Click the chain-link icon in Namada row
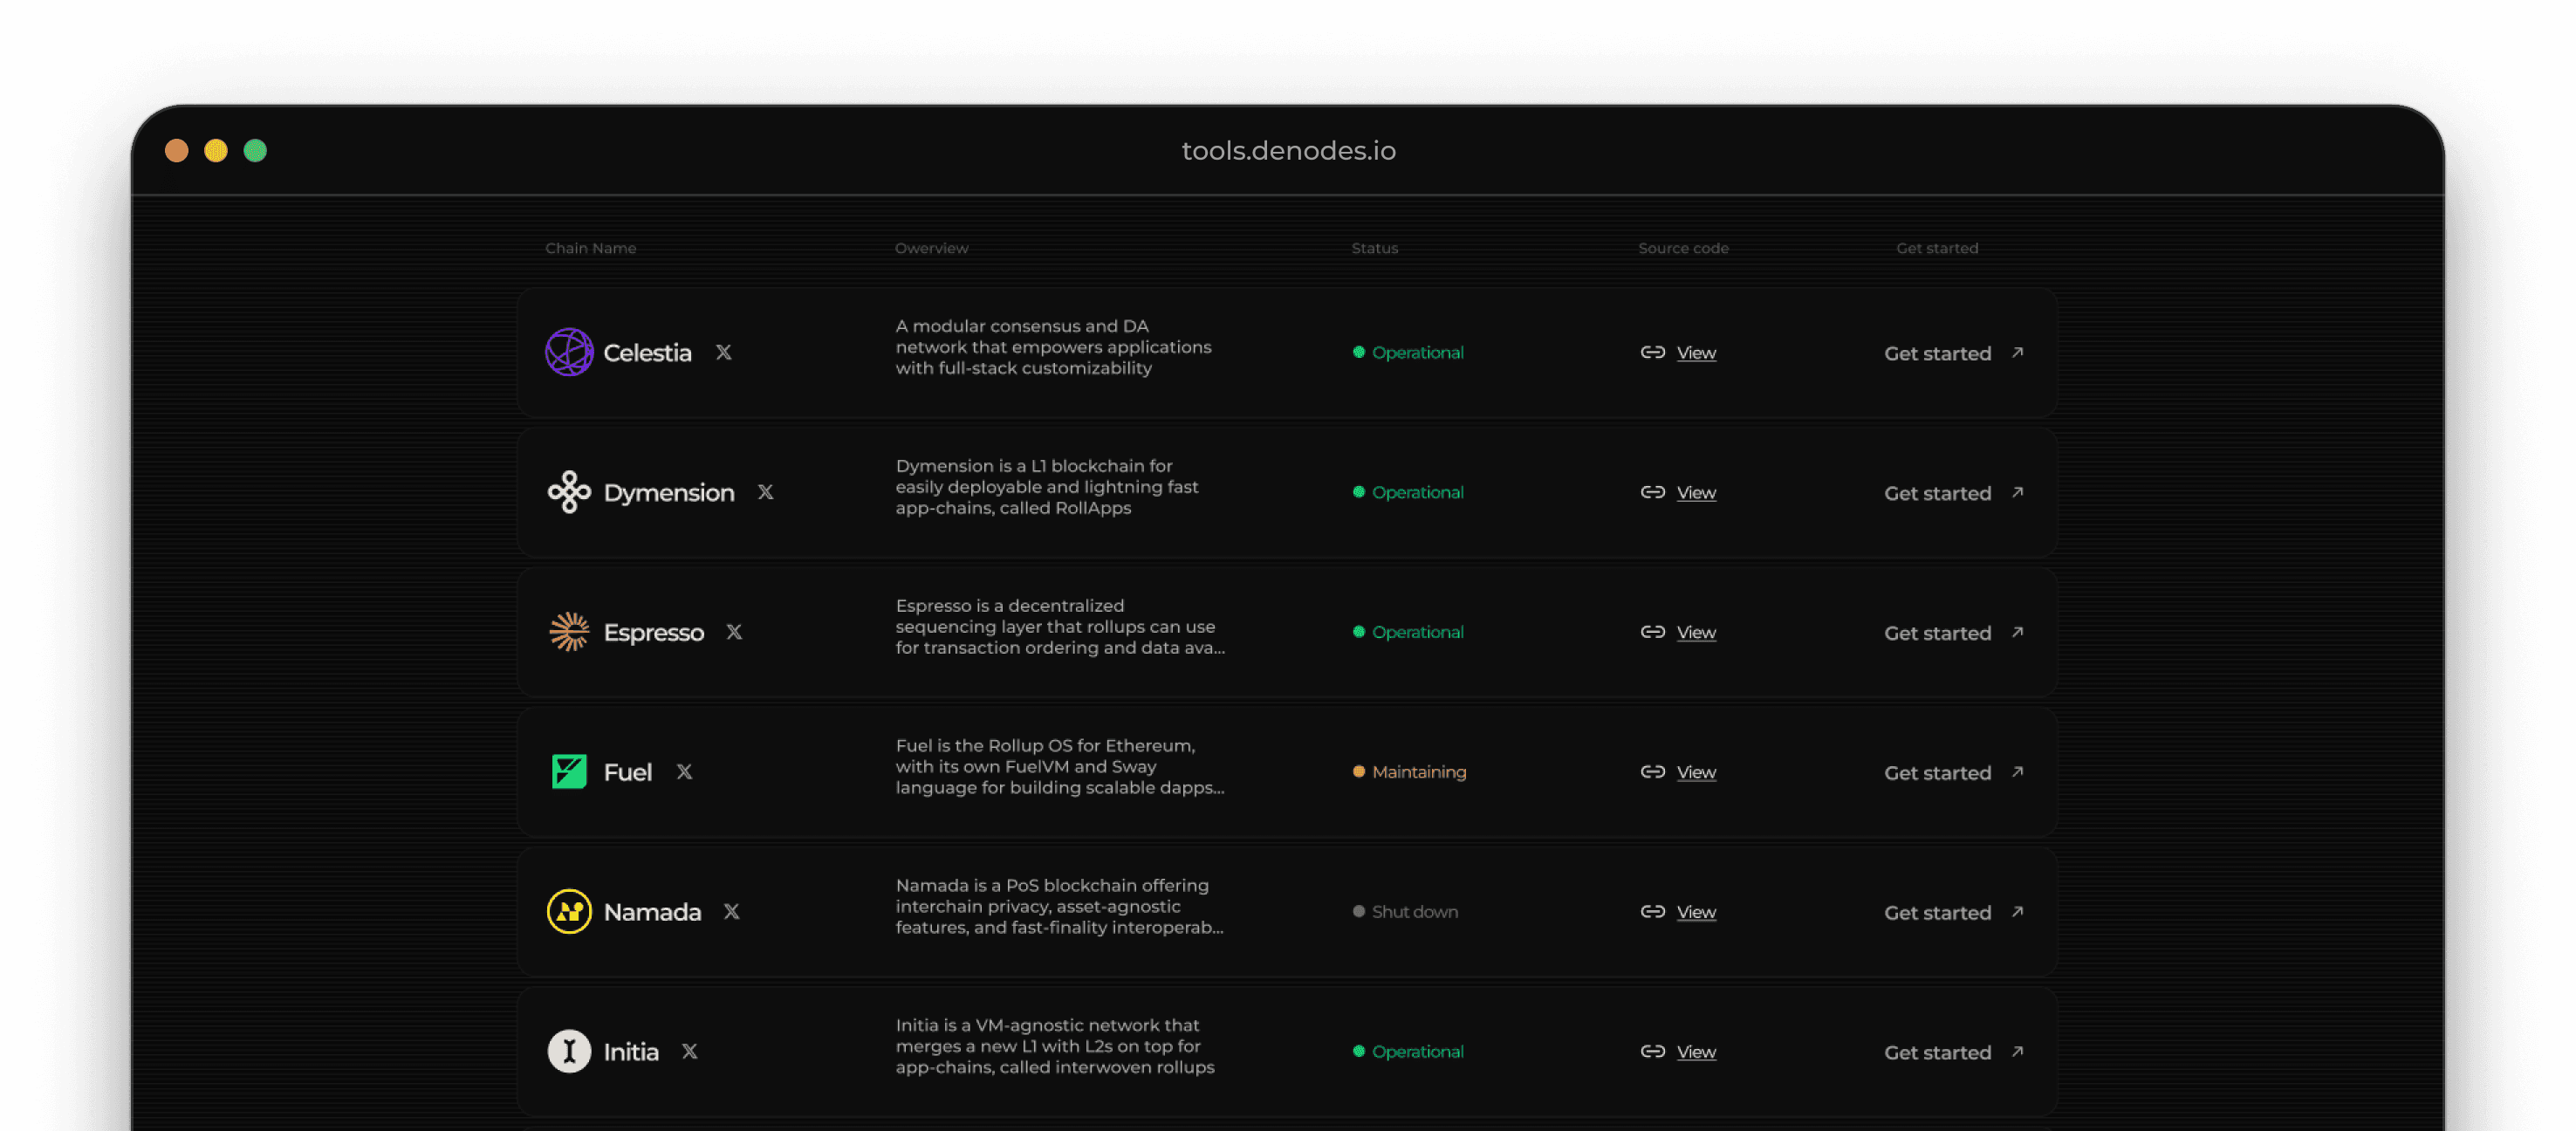The width and height of the screenshot is (2576, 1131). pos(1652,912)
